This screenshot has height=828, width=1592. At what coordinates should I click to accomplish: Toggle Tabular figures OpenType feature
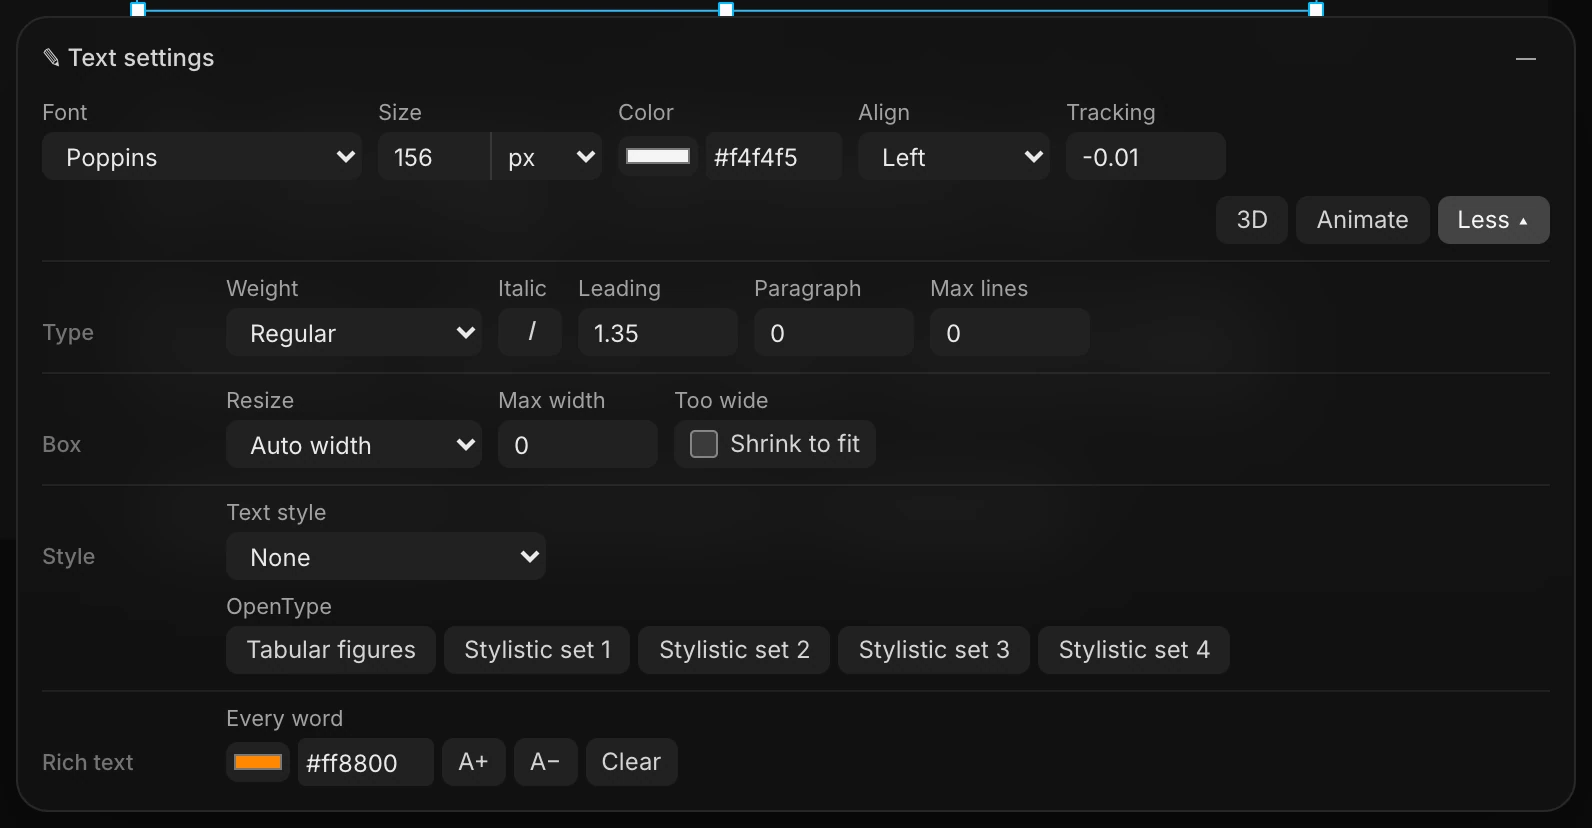(331, 650)
